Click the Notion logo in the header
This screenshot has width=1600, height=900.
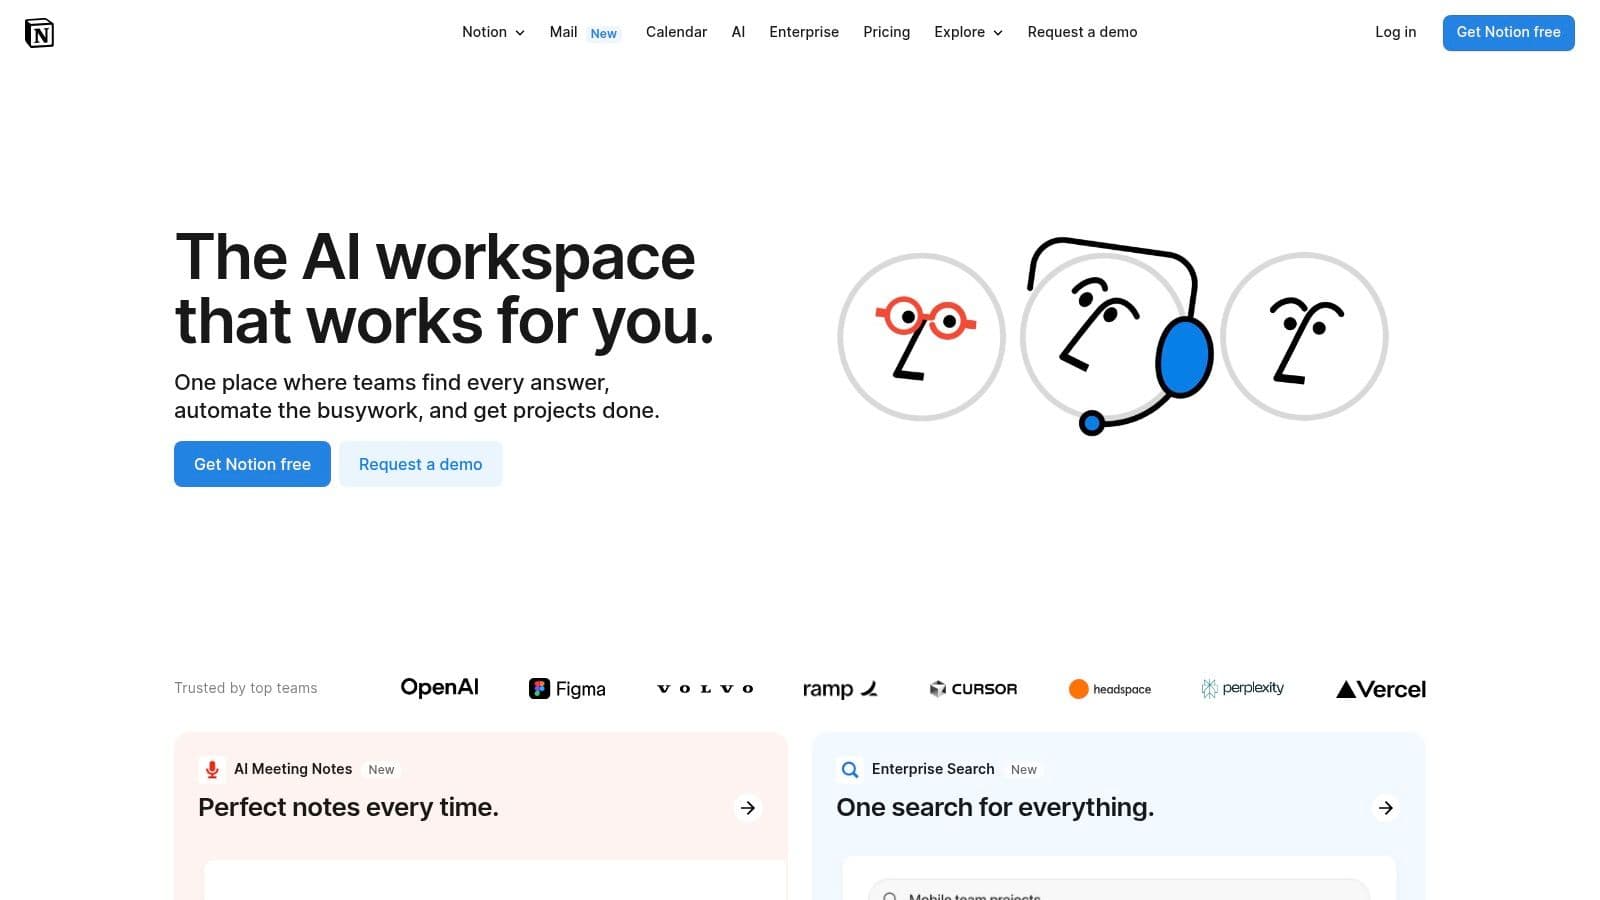pos(39,33)
